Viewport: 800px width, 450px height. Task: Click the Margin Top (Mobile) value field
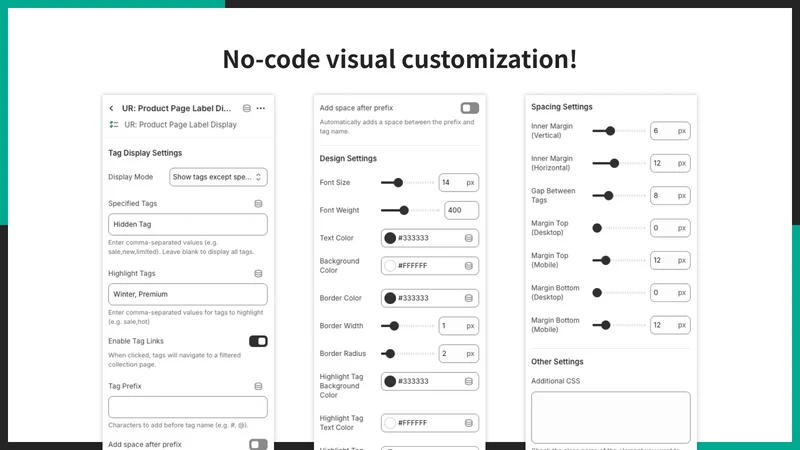[670, 261]
